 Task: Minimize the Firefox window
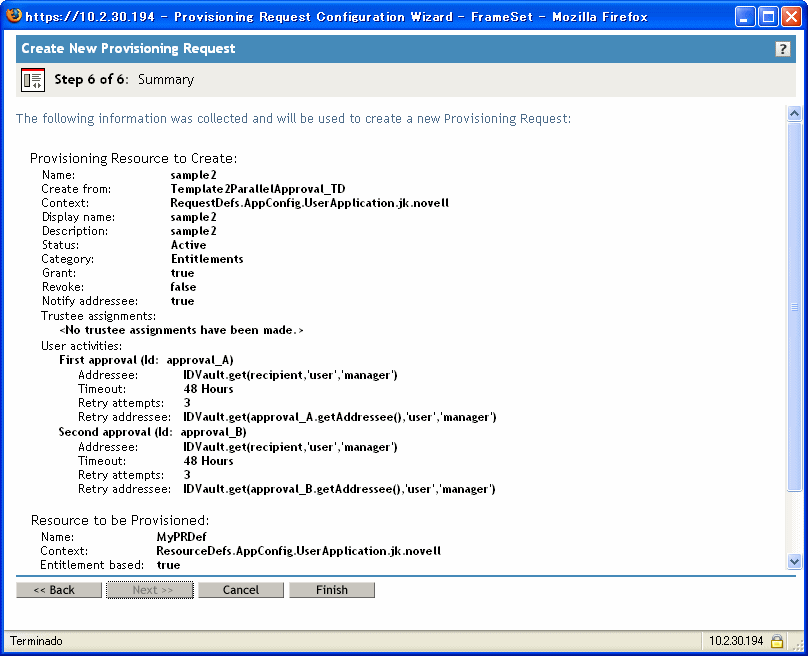click(x=744, y=16)
